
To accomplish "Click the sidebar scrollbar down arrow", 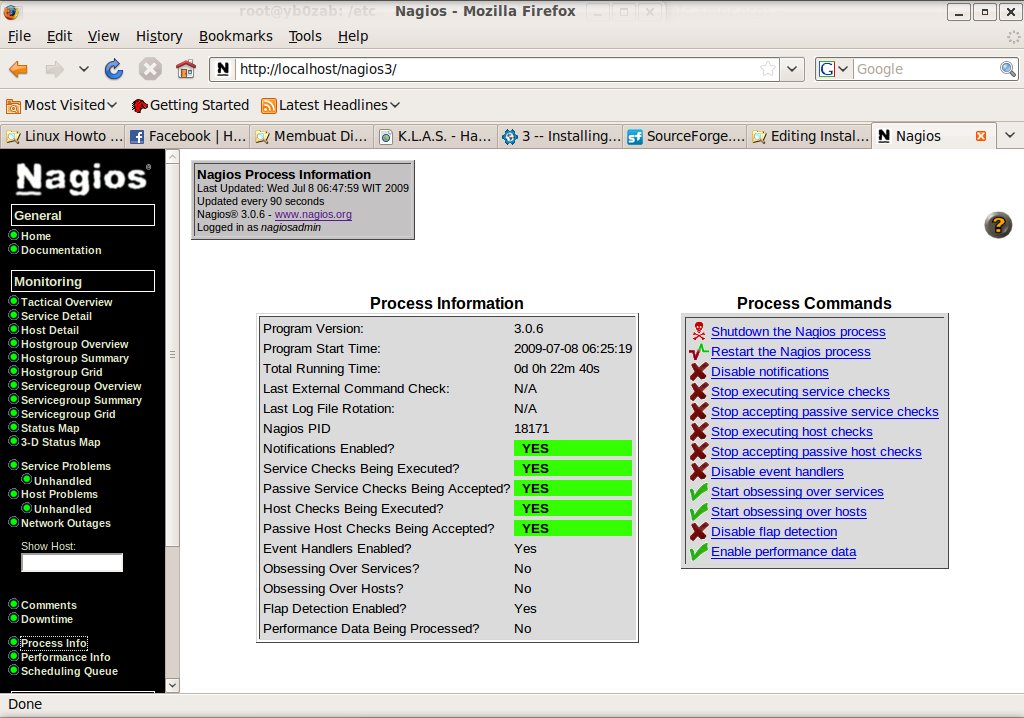I will tap(172, 684).
